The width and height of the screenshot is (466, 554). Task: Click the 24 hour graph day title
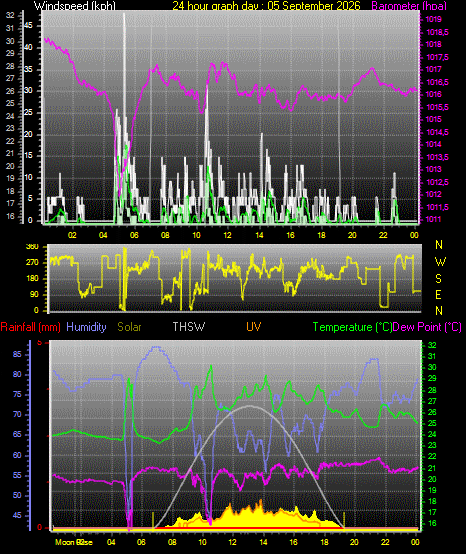tap(266, 5)
